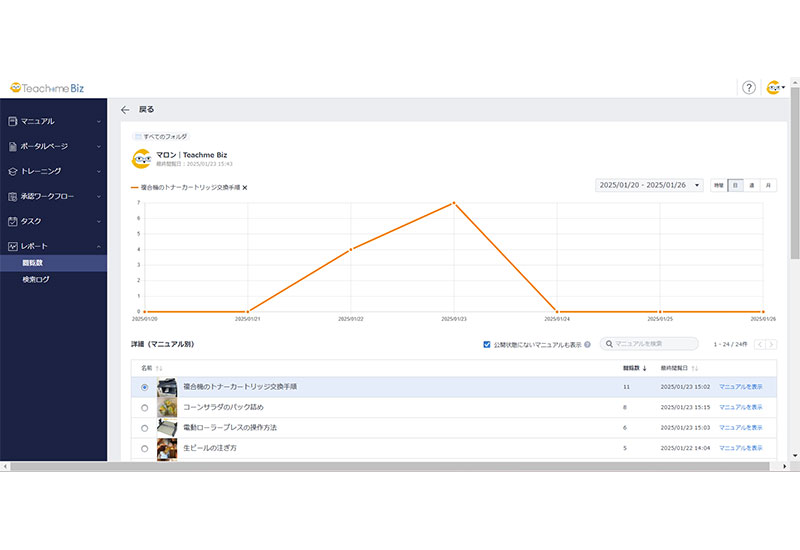800x550 pixels.
Task: Open the user avatar menu
Action: pyautogui.click(x=774, y=88)
